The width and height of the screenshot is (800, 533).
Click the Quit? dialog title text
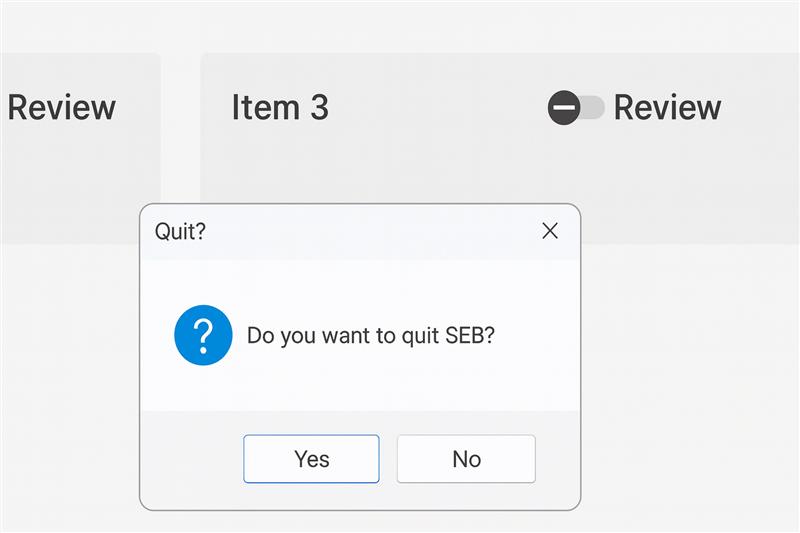[x=180, y=232]
